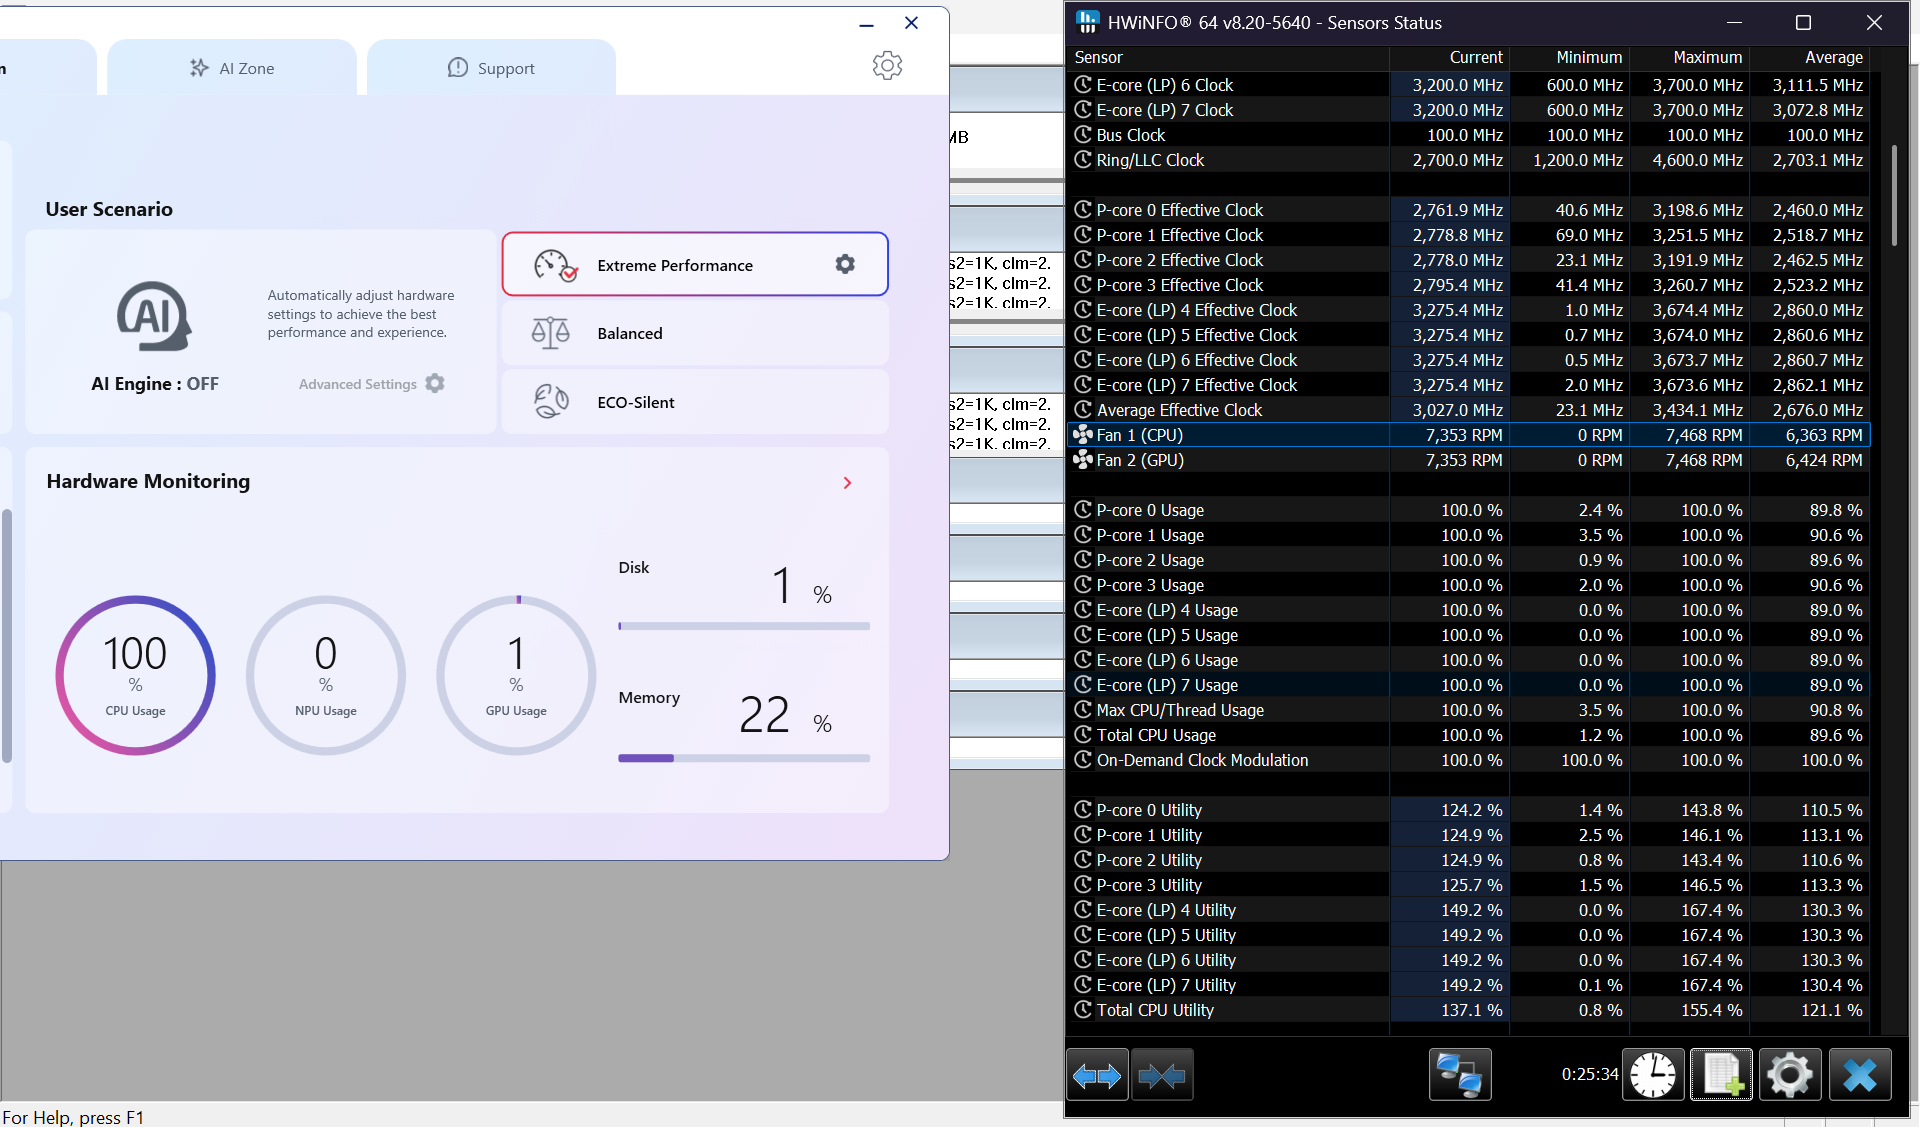Minimize the MSI Center window
This screenshot has width=1920, height=1127.
(x=866, y=24)
